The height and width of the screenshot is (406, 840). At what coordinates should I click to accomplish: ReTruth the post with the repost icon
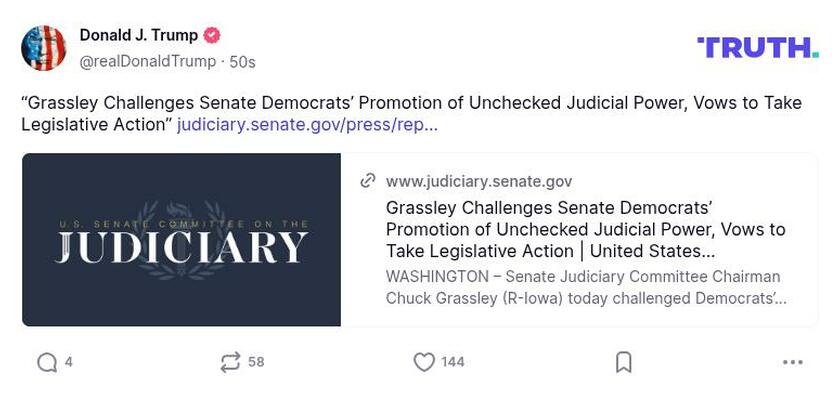click(230, 362)
